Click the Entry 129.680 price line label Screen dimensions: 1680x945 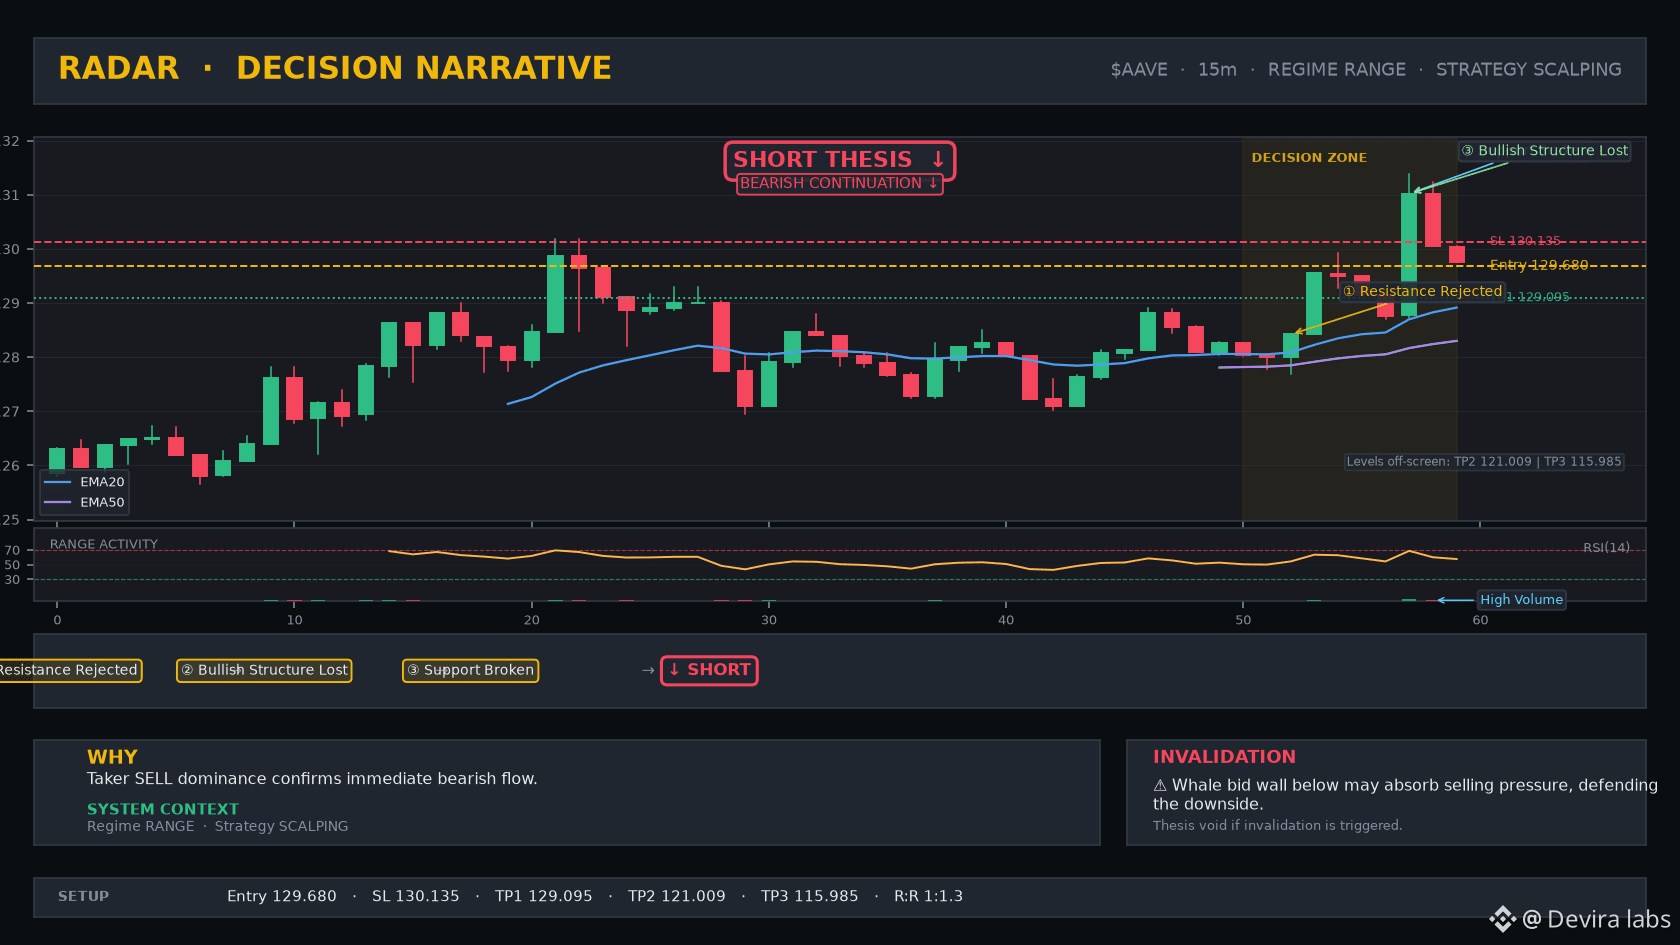tap(1539, 265)
